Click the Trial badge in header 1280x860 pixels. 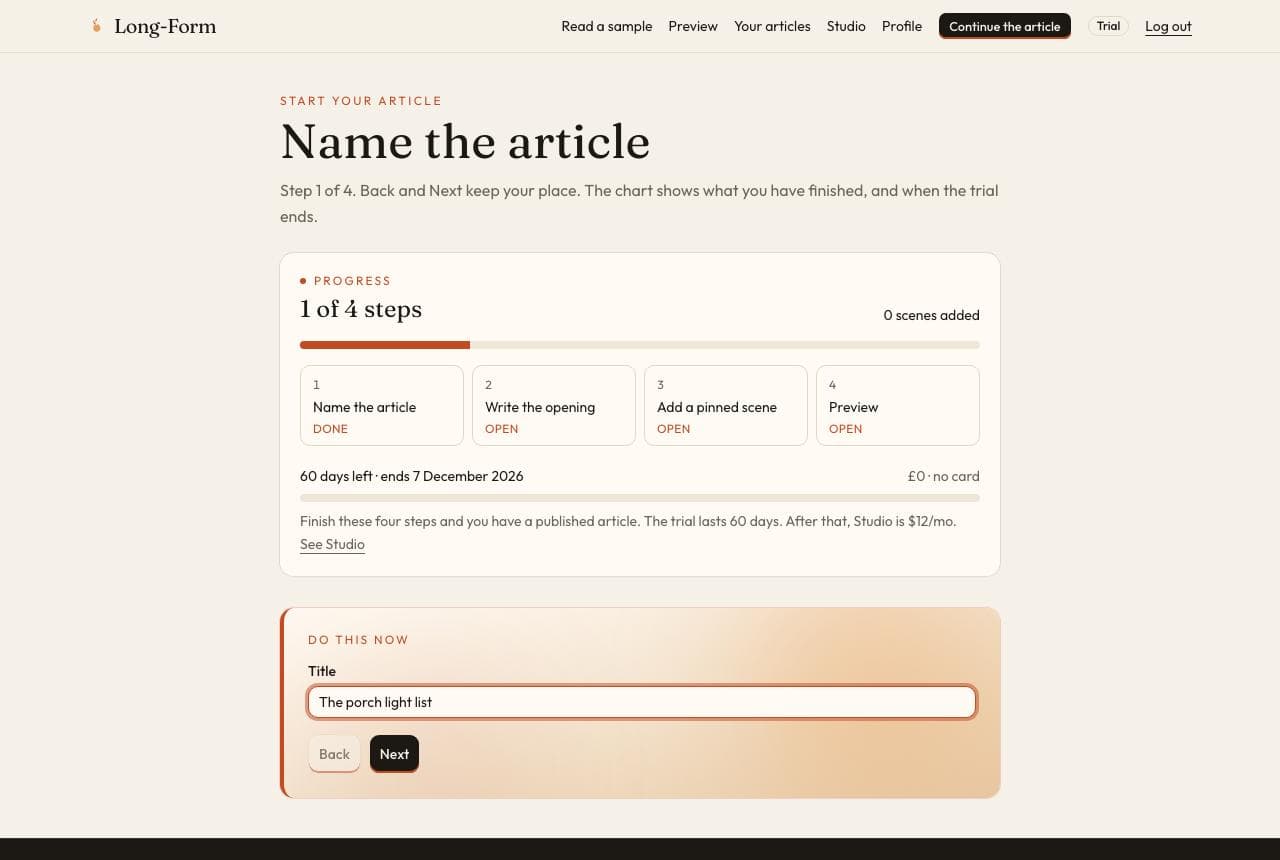point(1108,26)
